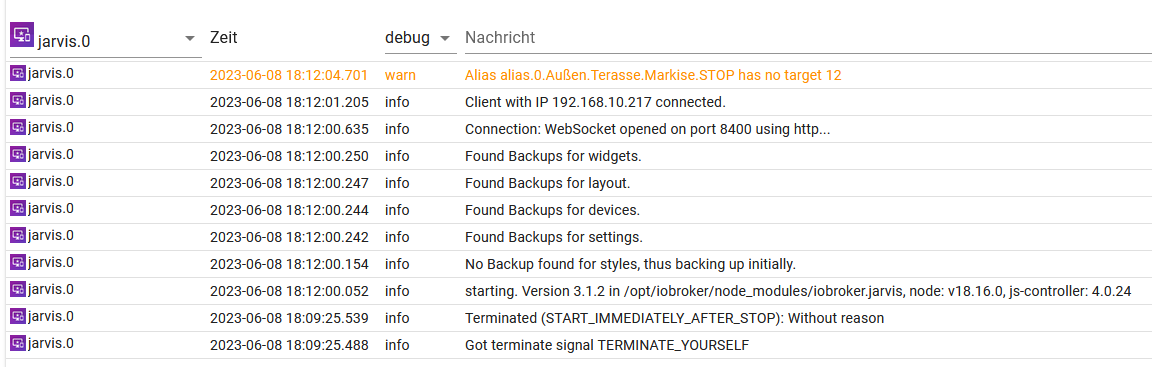Open the jarvis.0 source filter dropdown arrow

(190, 38)
